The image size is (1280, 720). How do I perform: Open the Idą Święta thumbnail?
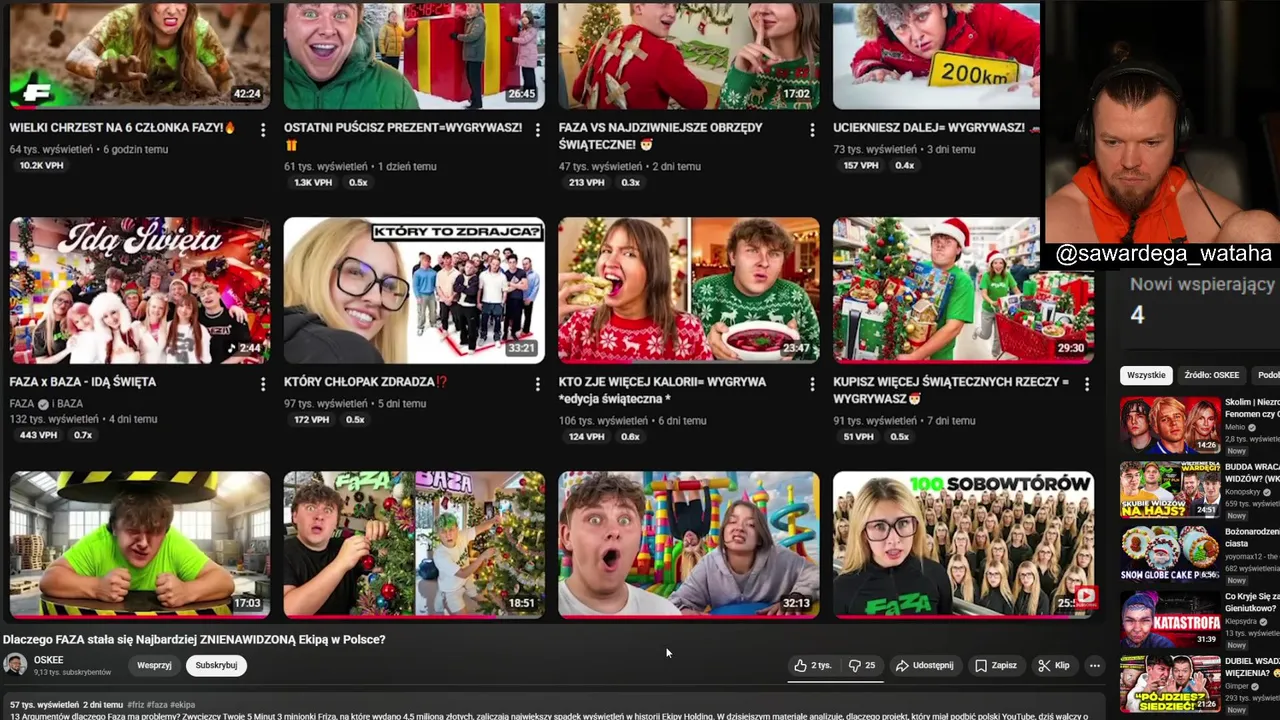(x=139, y=290)
